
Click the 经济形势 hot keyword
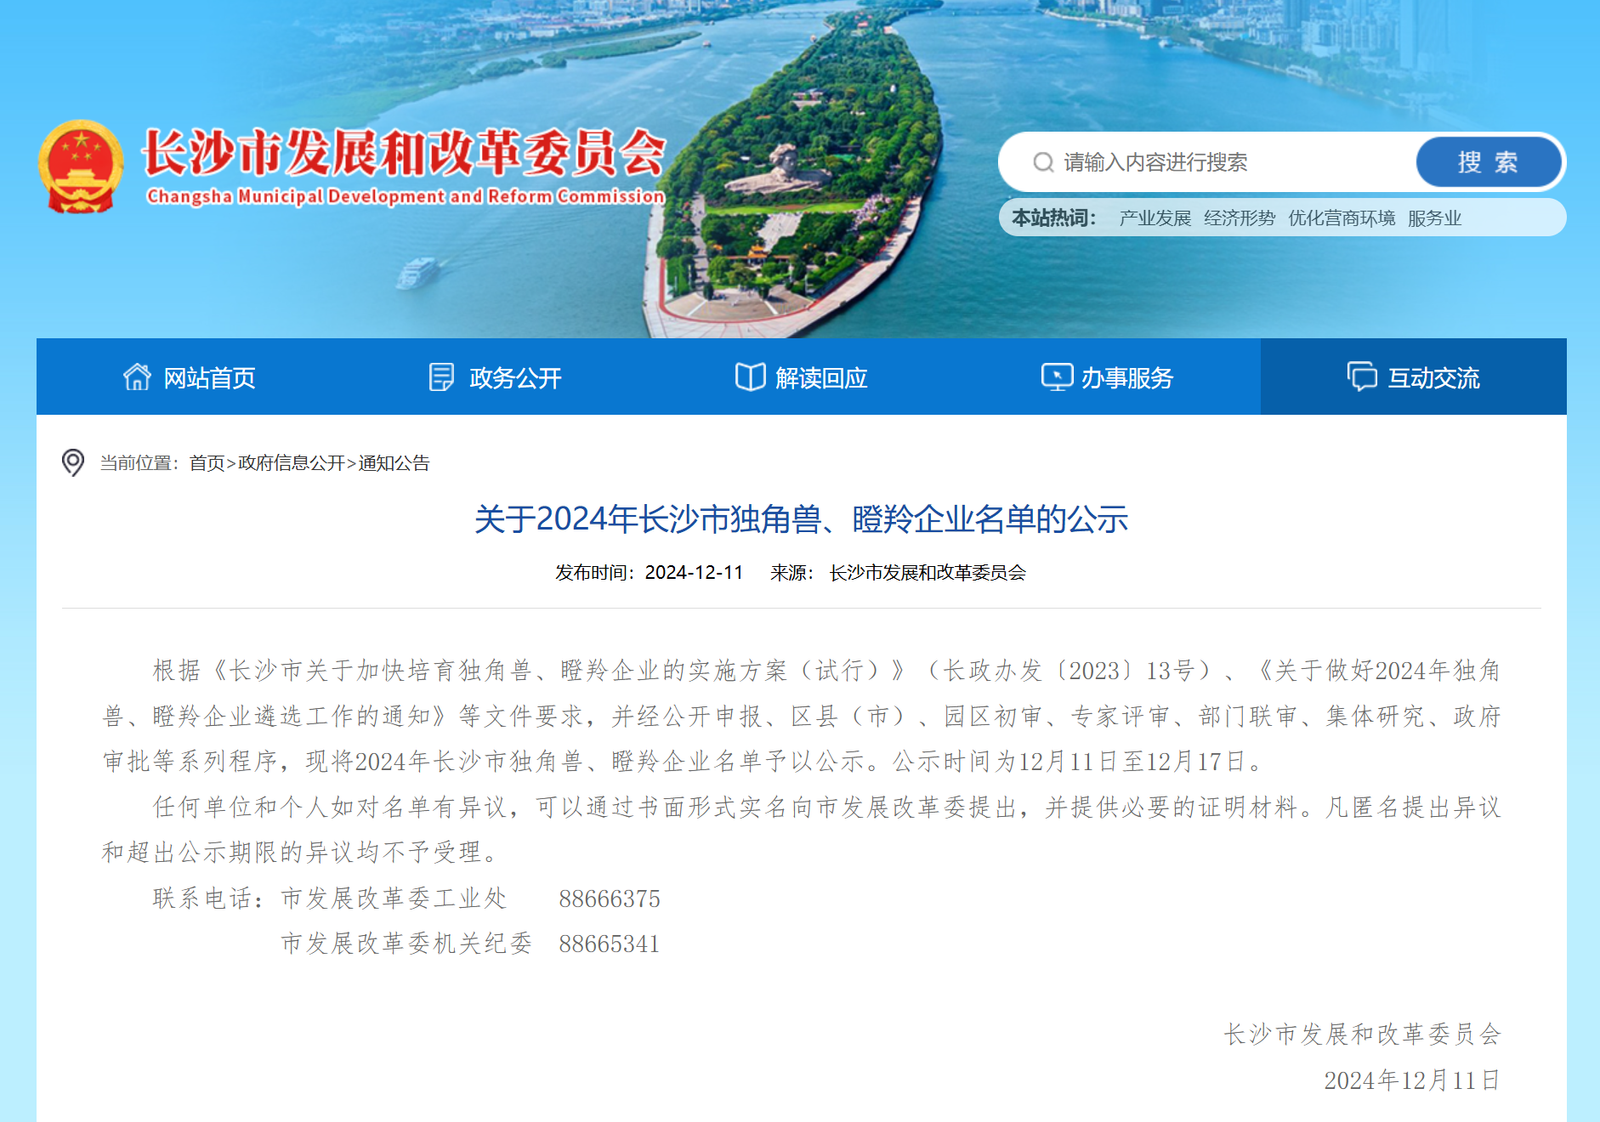1239,218
